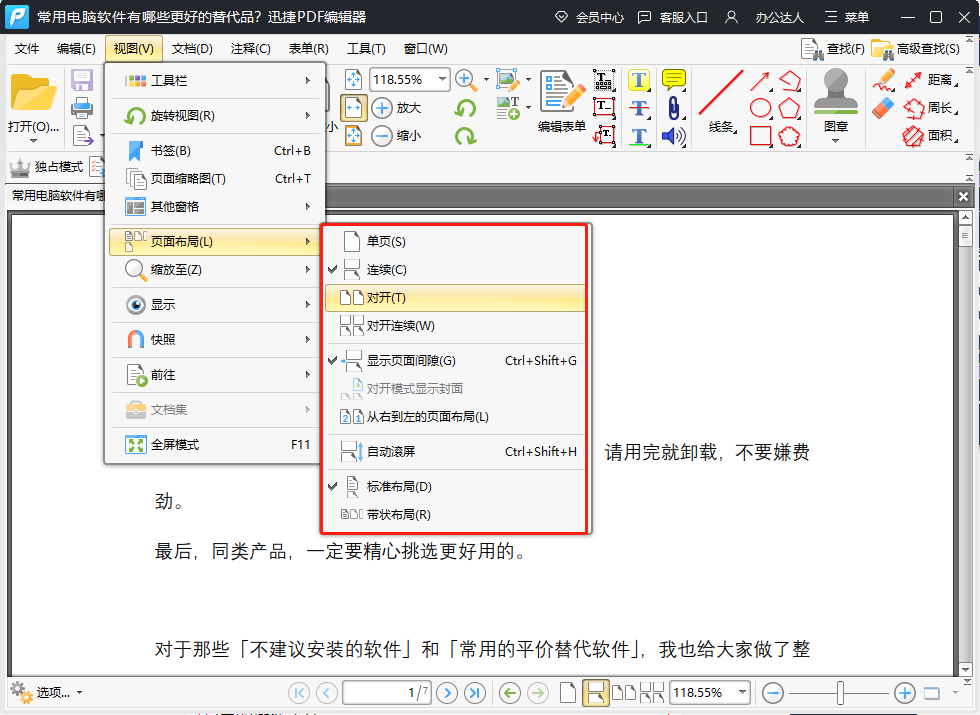Screen dimensions: 980x715
Task: Toggle Standard layout (标准布局) option
Action: point(456,486)
